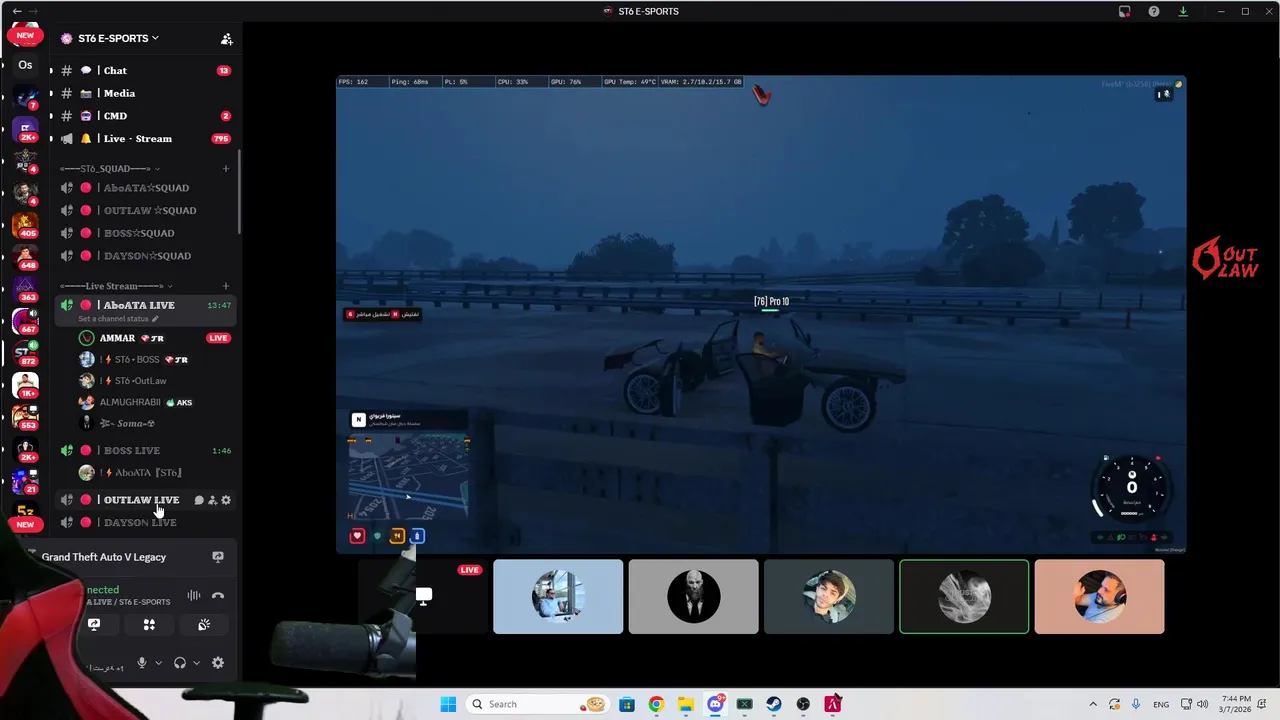The width and height of the screenshot is (1280, 720).
Task: Collapse the ST6_SQUAD category
Action: point(109,168)
